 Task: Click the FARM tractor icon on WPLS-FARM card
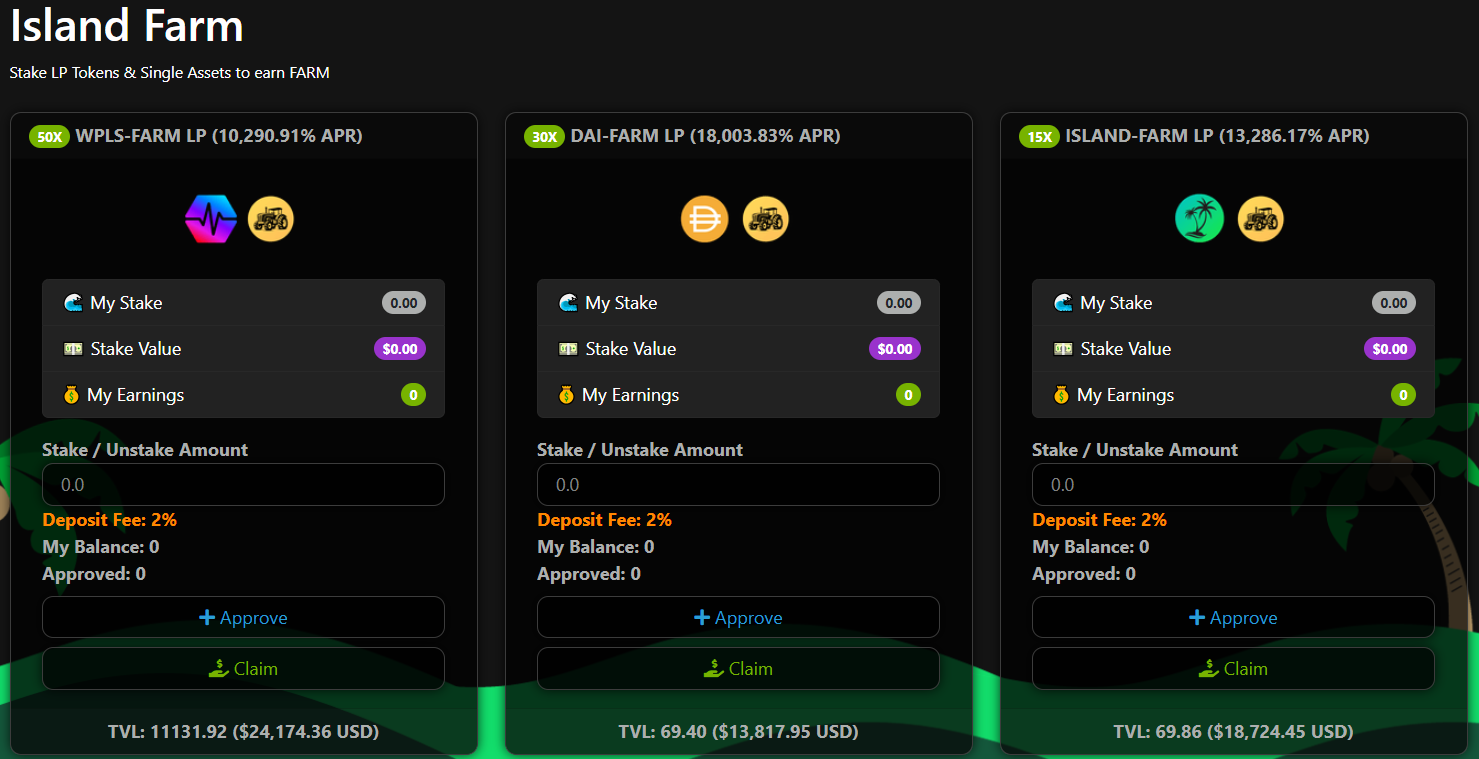(x=271, y=218)
